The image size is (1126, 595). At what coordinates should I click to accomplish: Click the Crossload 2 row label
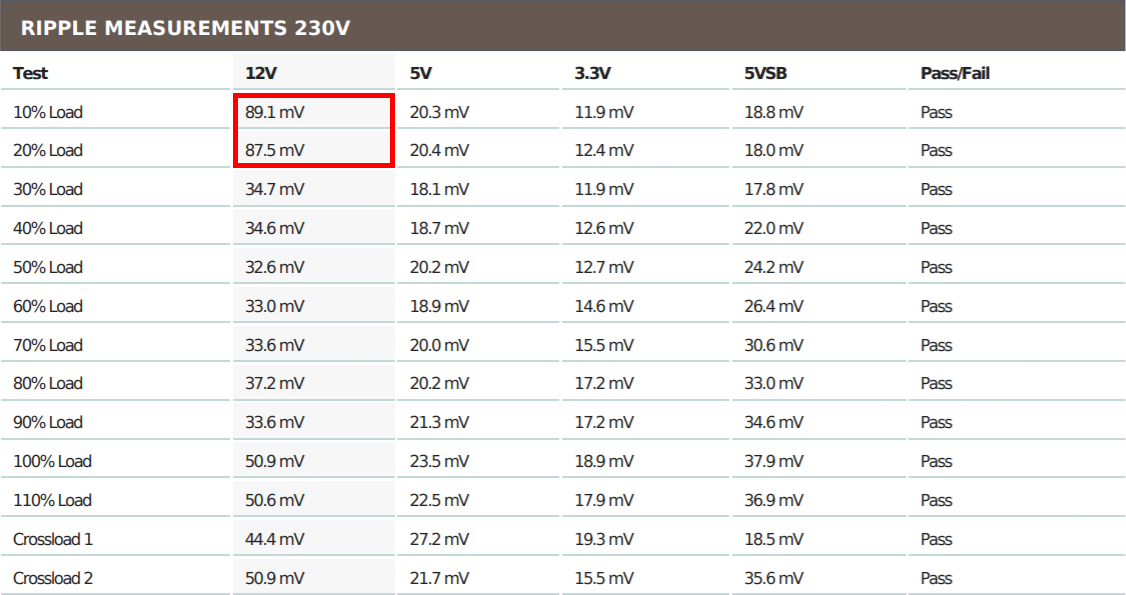click(52, 578)
